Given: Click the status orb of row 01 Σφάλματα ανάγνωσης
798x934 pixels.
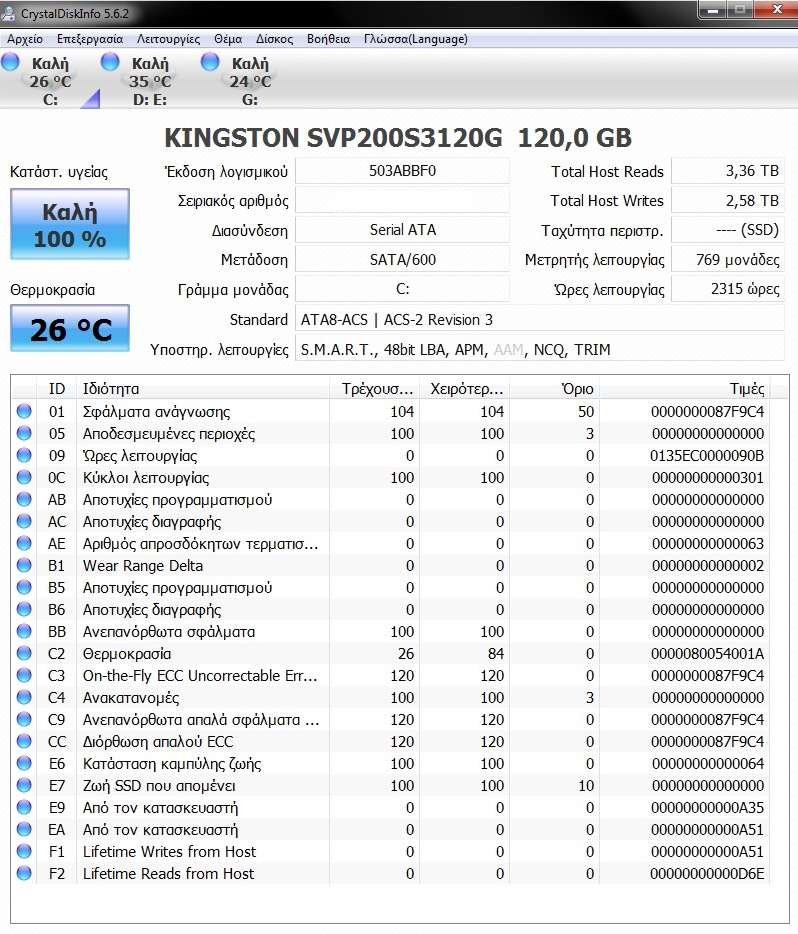Looking at the screenshot, I should [24, 411].
